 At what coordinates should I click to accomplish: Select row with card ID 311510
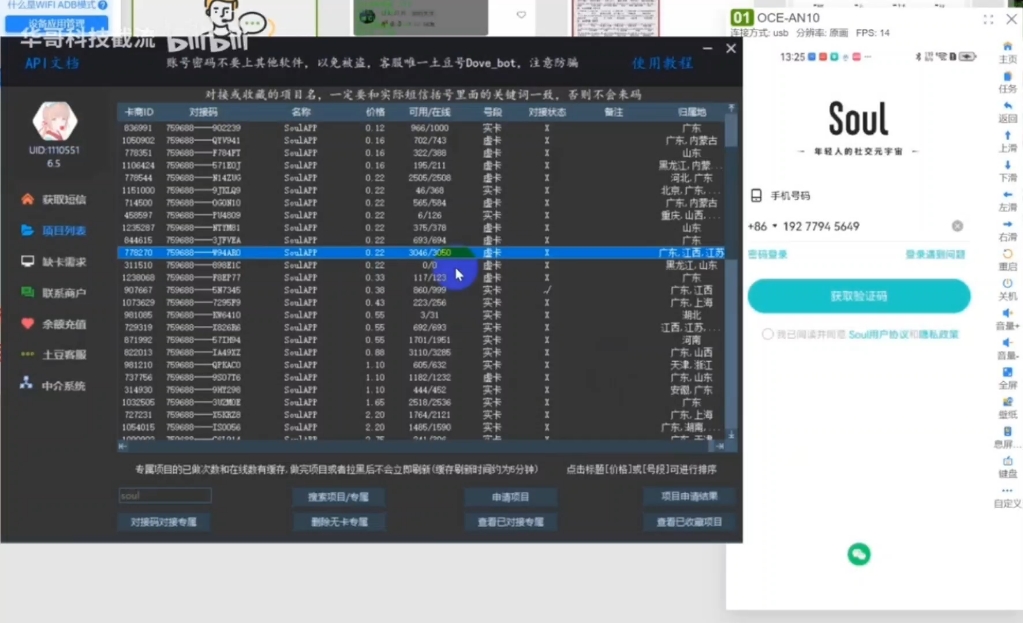[x=421, y=265]
